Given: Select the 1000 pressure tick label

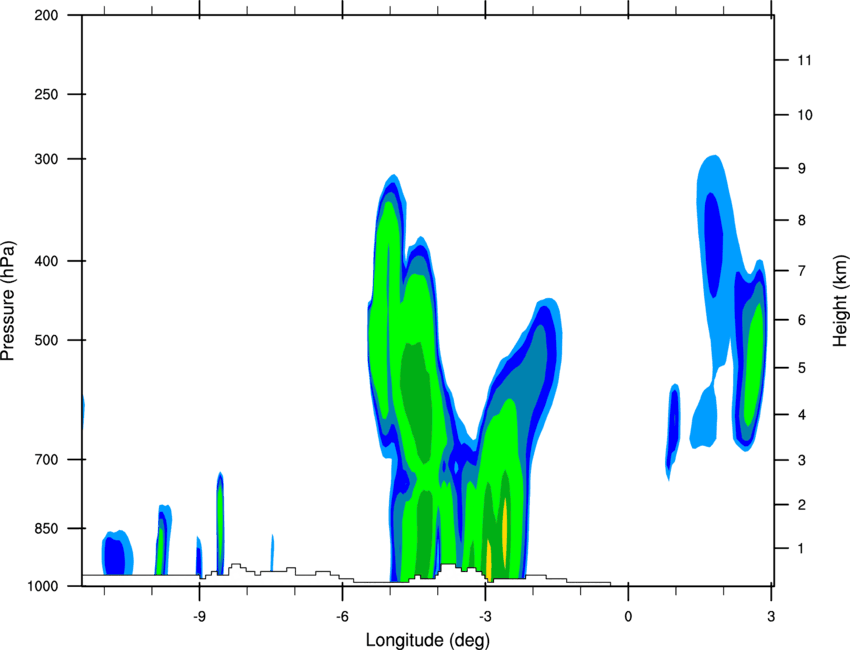Looking at the screenshot, I should click(42, 586).
